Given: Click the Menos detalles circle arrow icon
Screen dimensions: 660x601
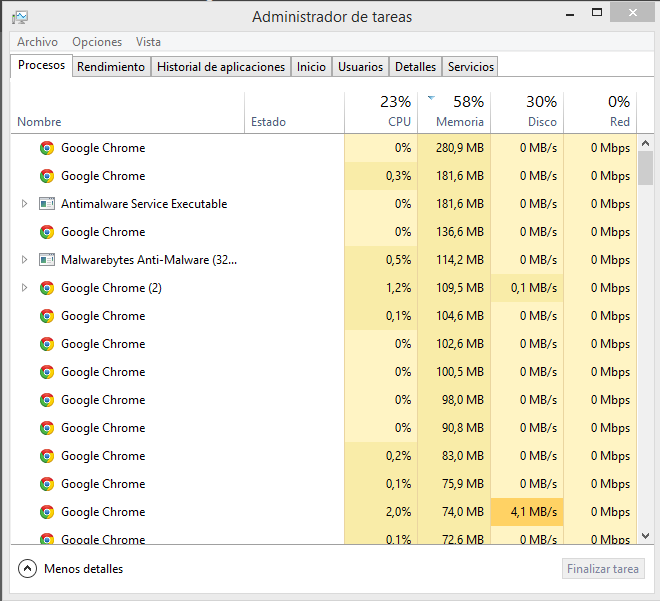Looking at the screenshot, I should coord(27,569).
